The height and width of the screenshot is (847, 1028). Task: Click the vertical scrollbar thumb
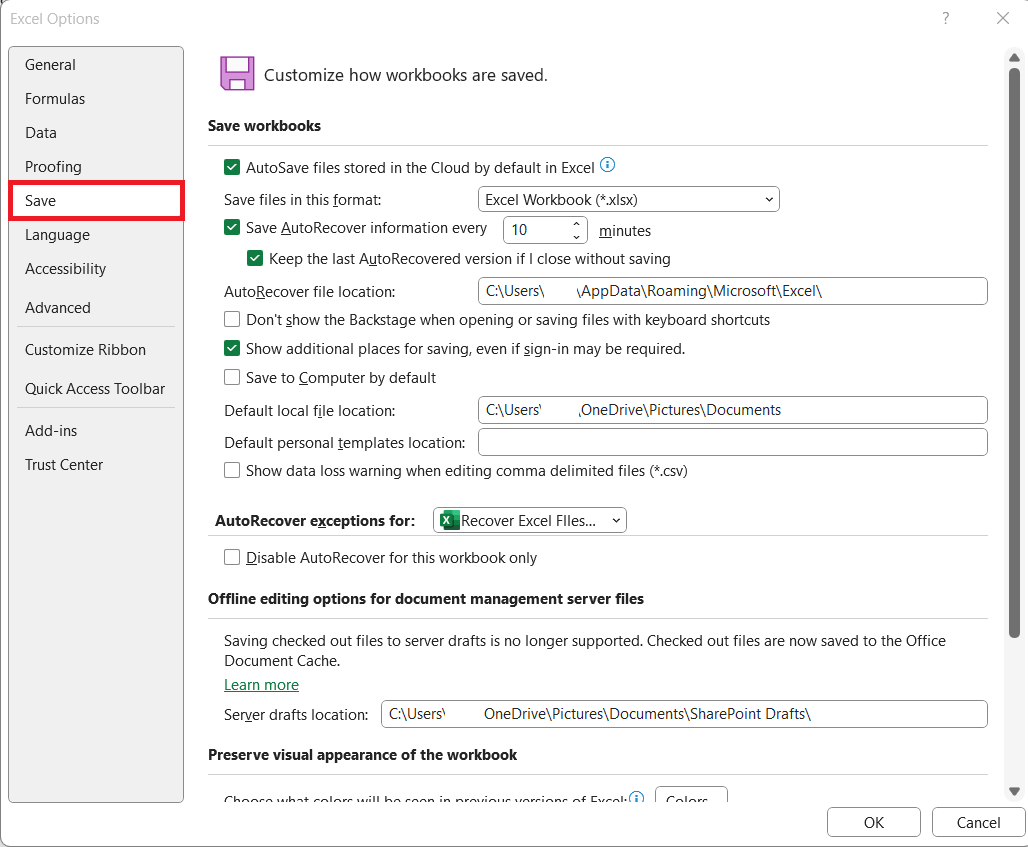coord(1014,353)
